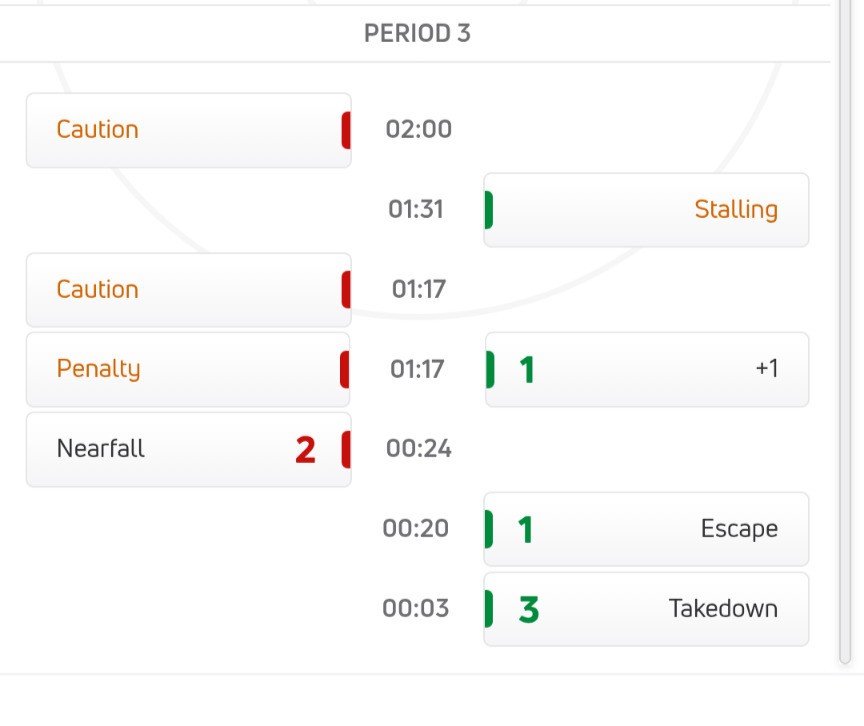
Task: Click the 00:24 timestamp
Action: (419, 449)
